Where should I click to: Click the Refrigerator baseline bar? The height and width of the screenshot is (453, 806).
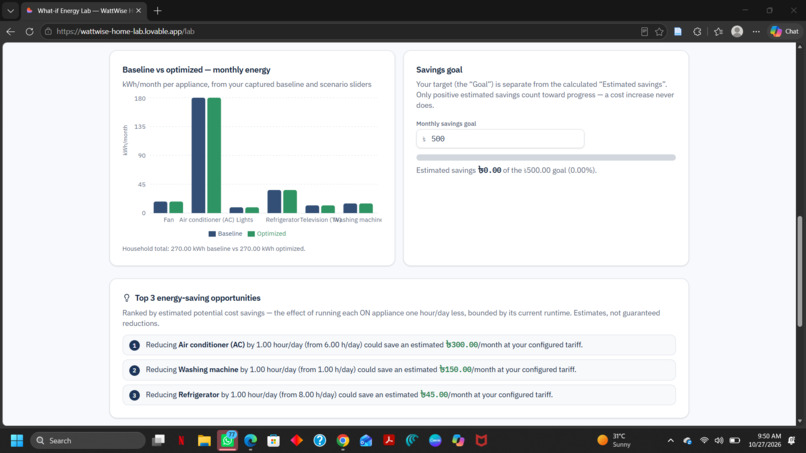274,202
